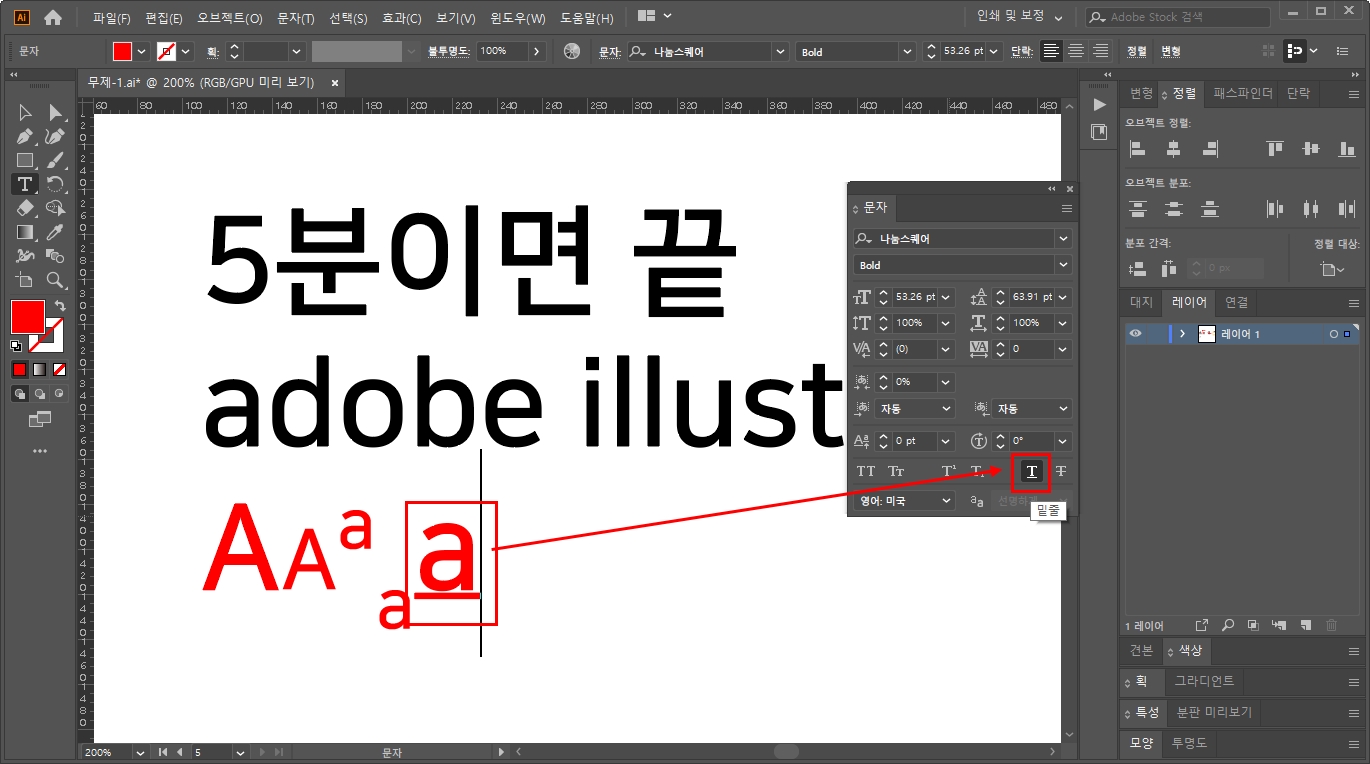Select the Eyedropper tool
The height and width of the screenshot is (764, 1370).
[55, 232]
